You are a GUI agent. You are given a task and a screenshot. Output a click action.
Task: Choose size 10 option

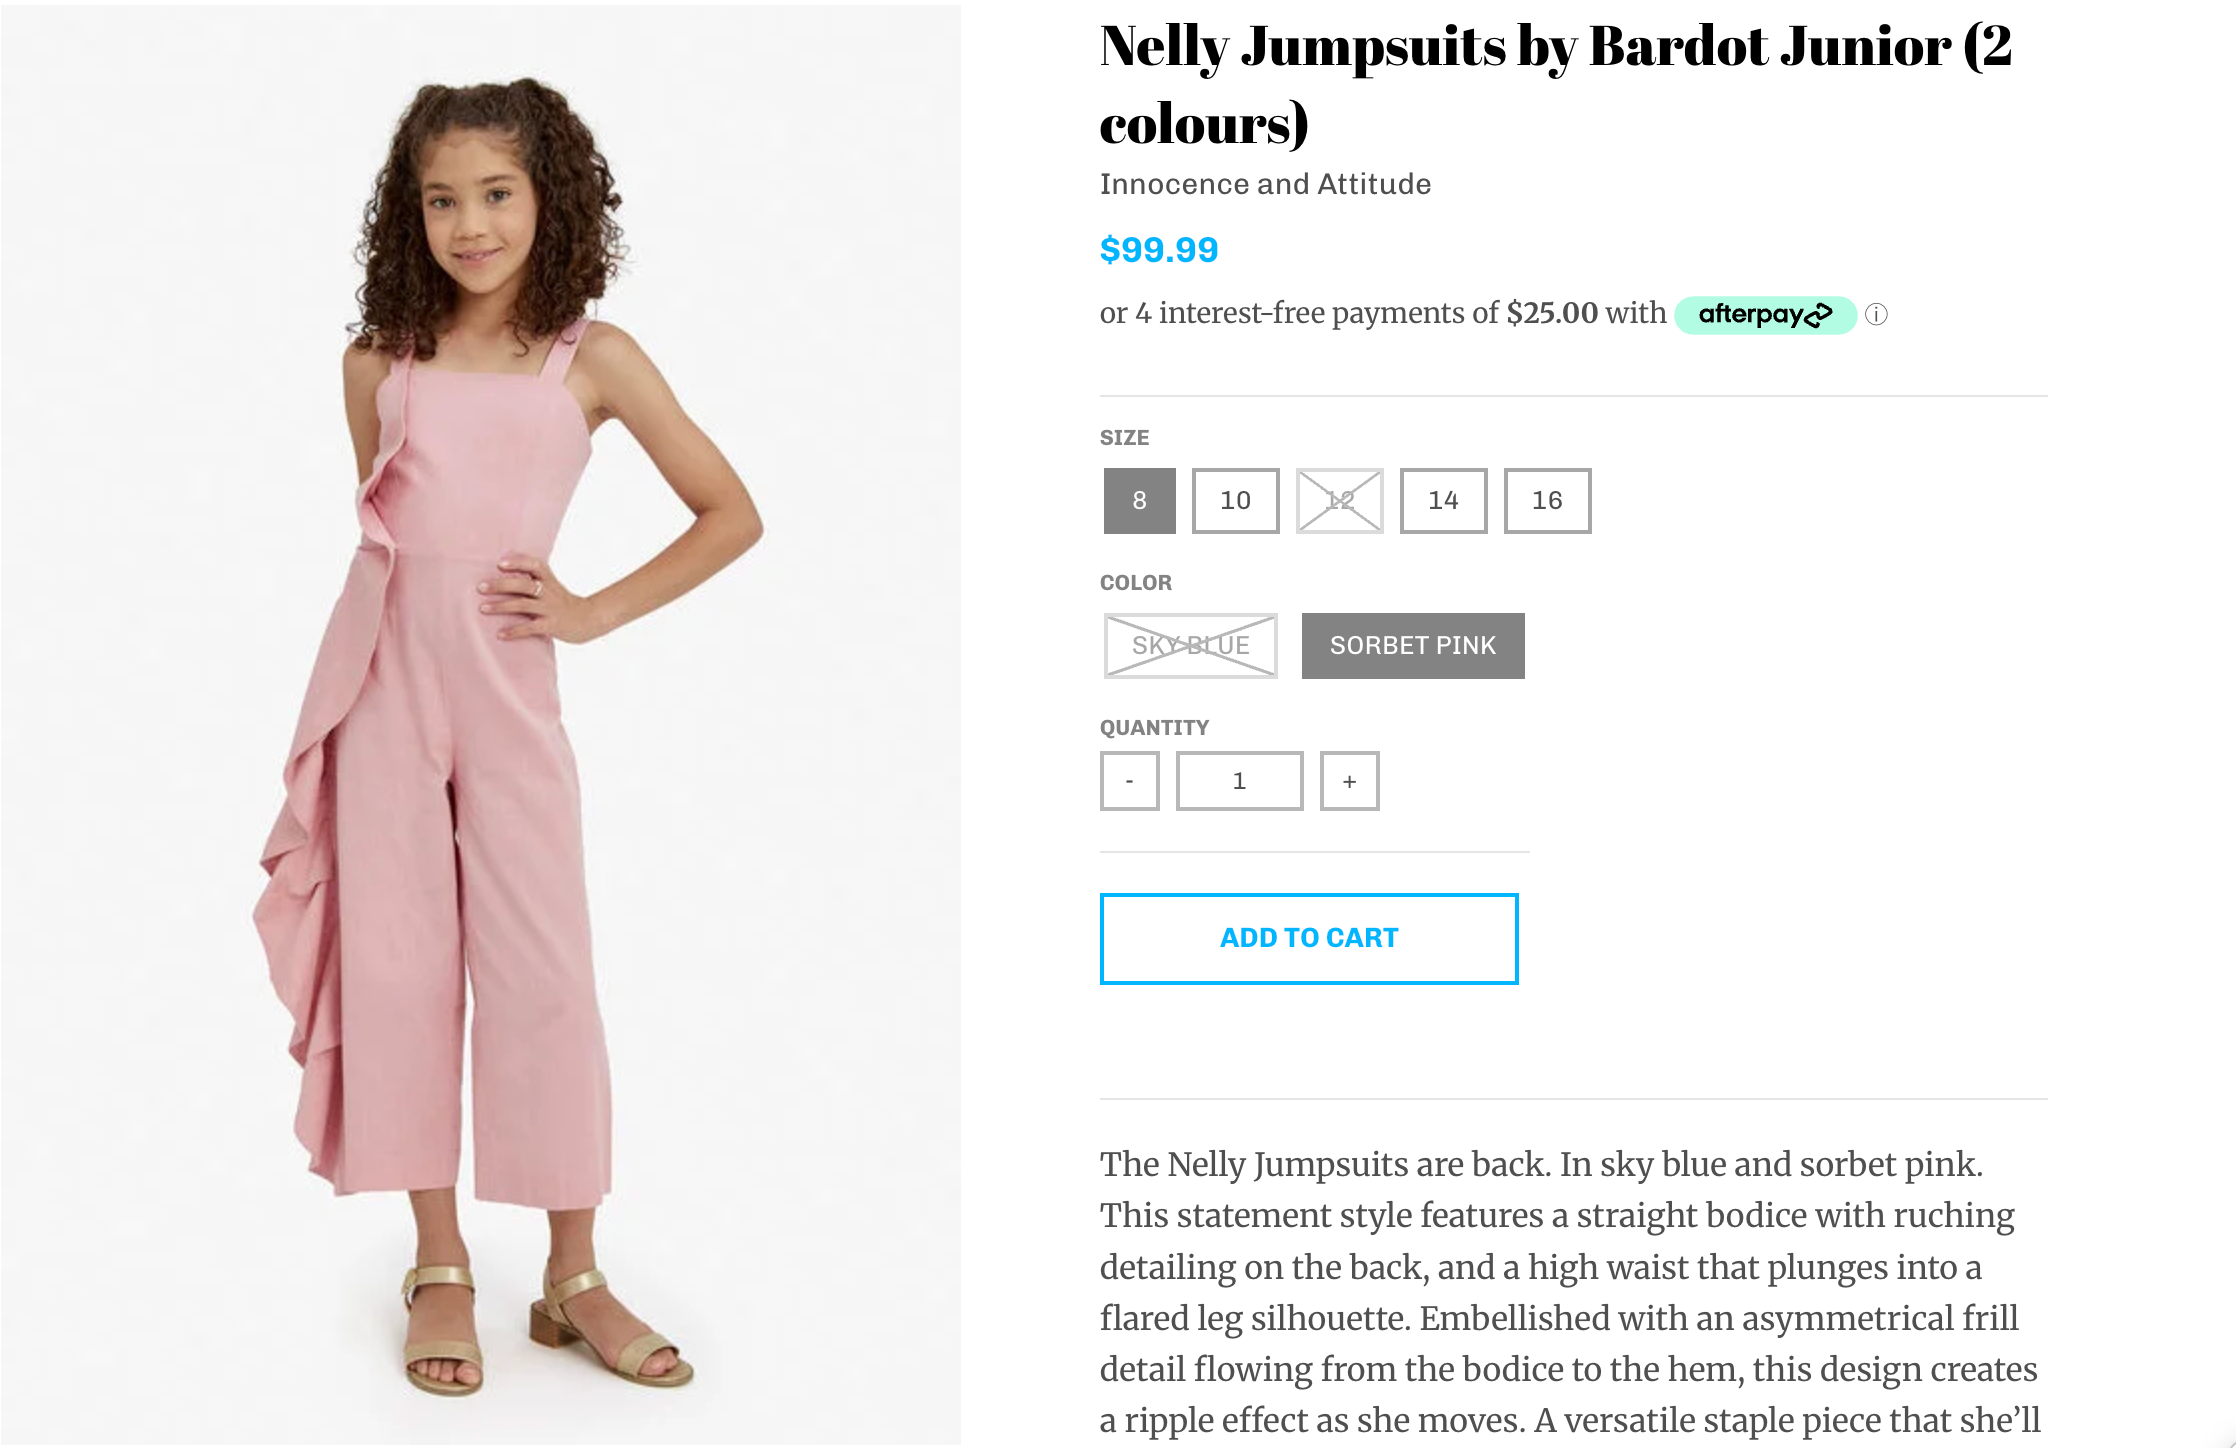[x=1235, y=501]
